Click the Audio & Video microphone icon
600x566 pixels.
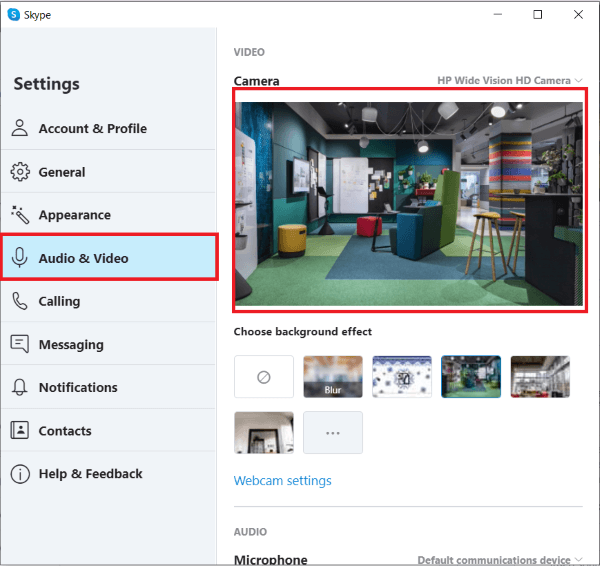(20, 258)
